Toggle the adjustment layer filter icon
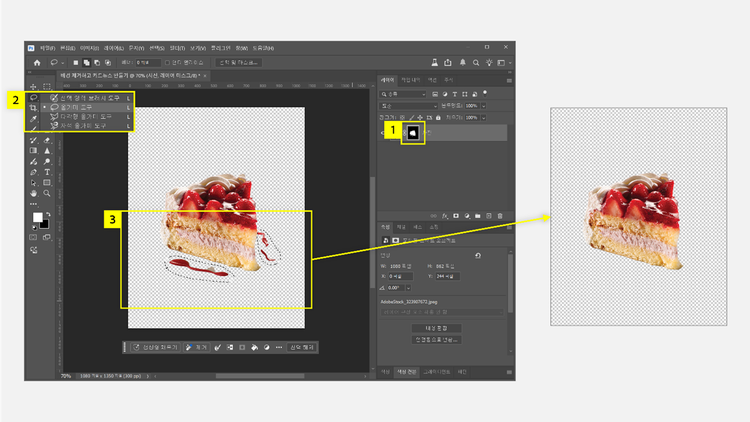750x422 pixels. point(445,94)
